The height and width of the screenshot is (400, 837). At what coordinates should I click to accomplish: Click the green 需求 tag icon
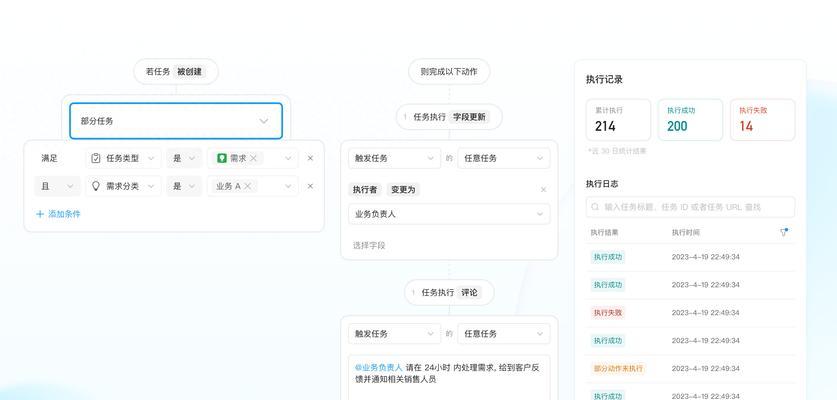[x=222, y=158]
